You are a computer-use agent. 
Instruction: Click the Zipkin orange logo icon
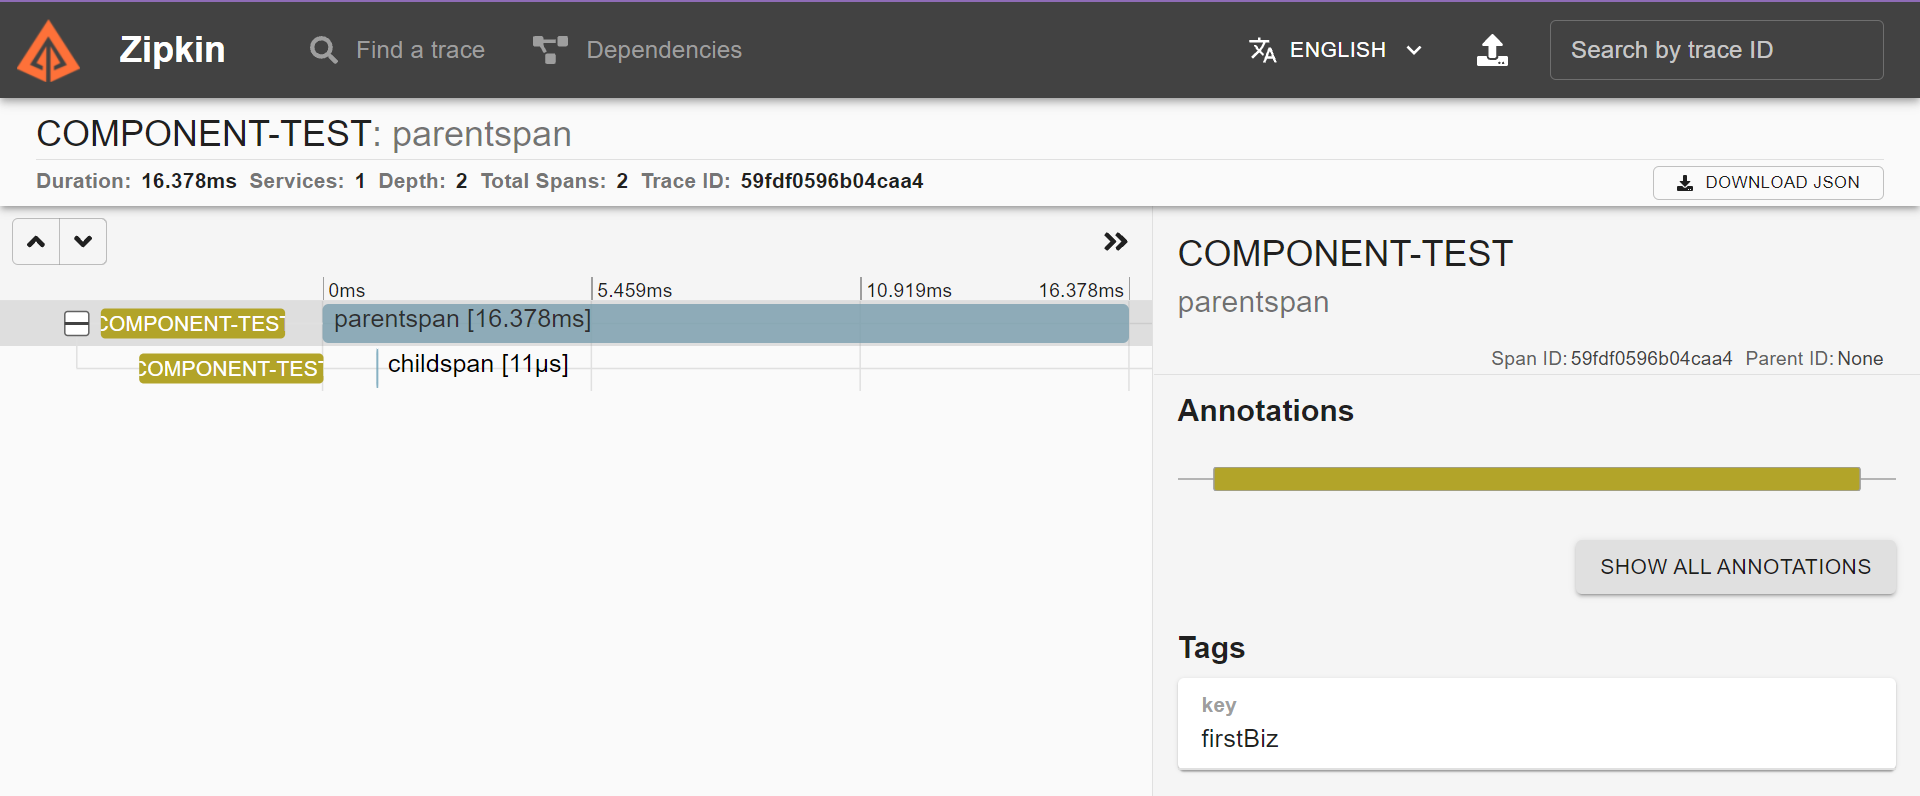pyautogui.click(x=48, y=50)
